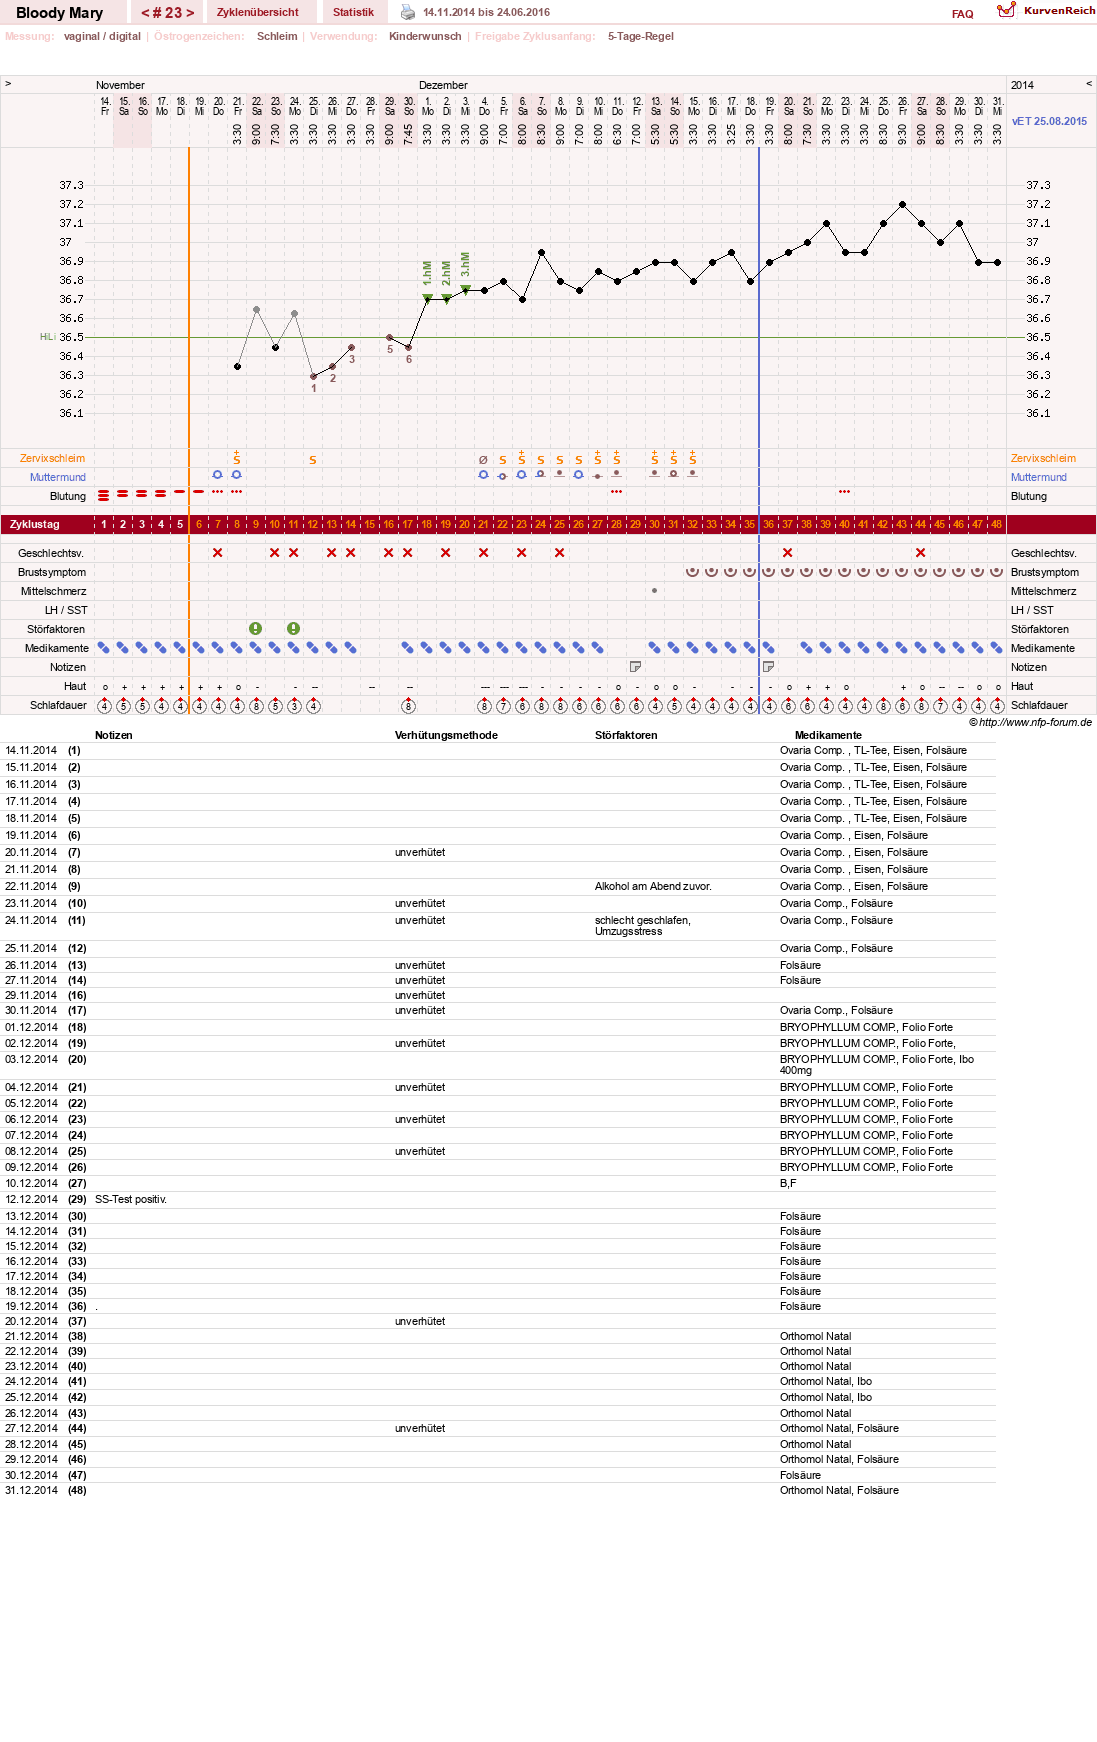Click the 'Kinderwunsch' usage setting
This screenshot has height=1742, width=1097.
pos(425,36)
